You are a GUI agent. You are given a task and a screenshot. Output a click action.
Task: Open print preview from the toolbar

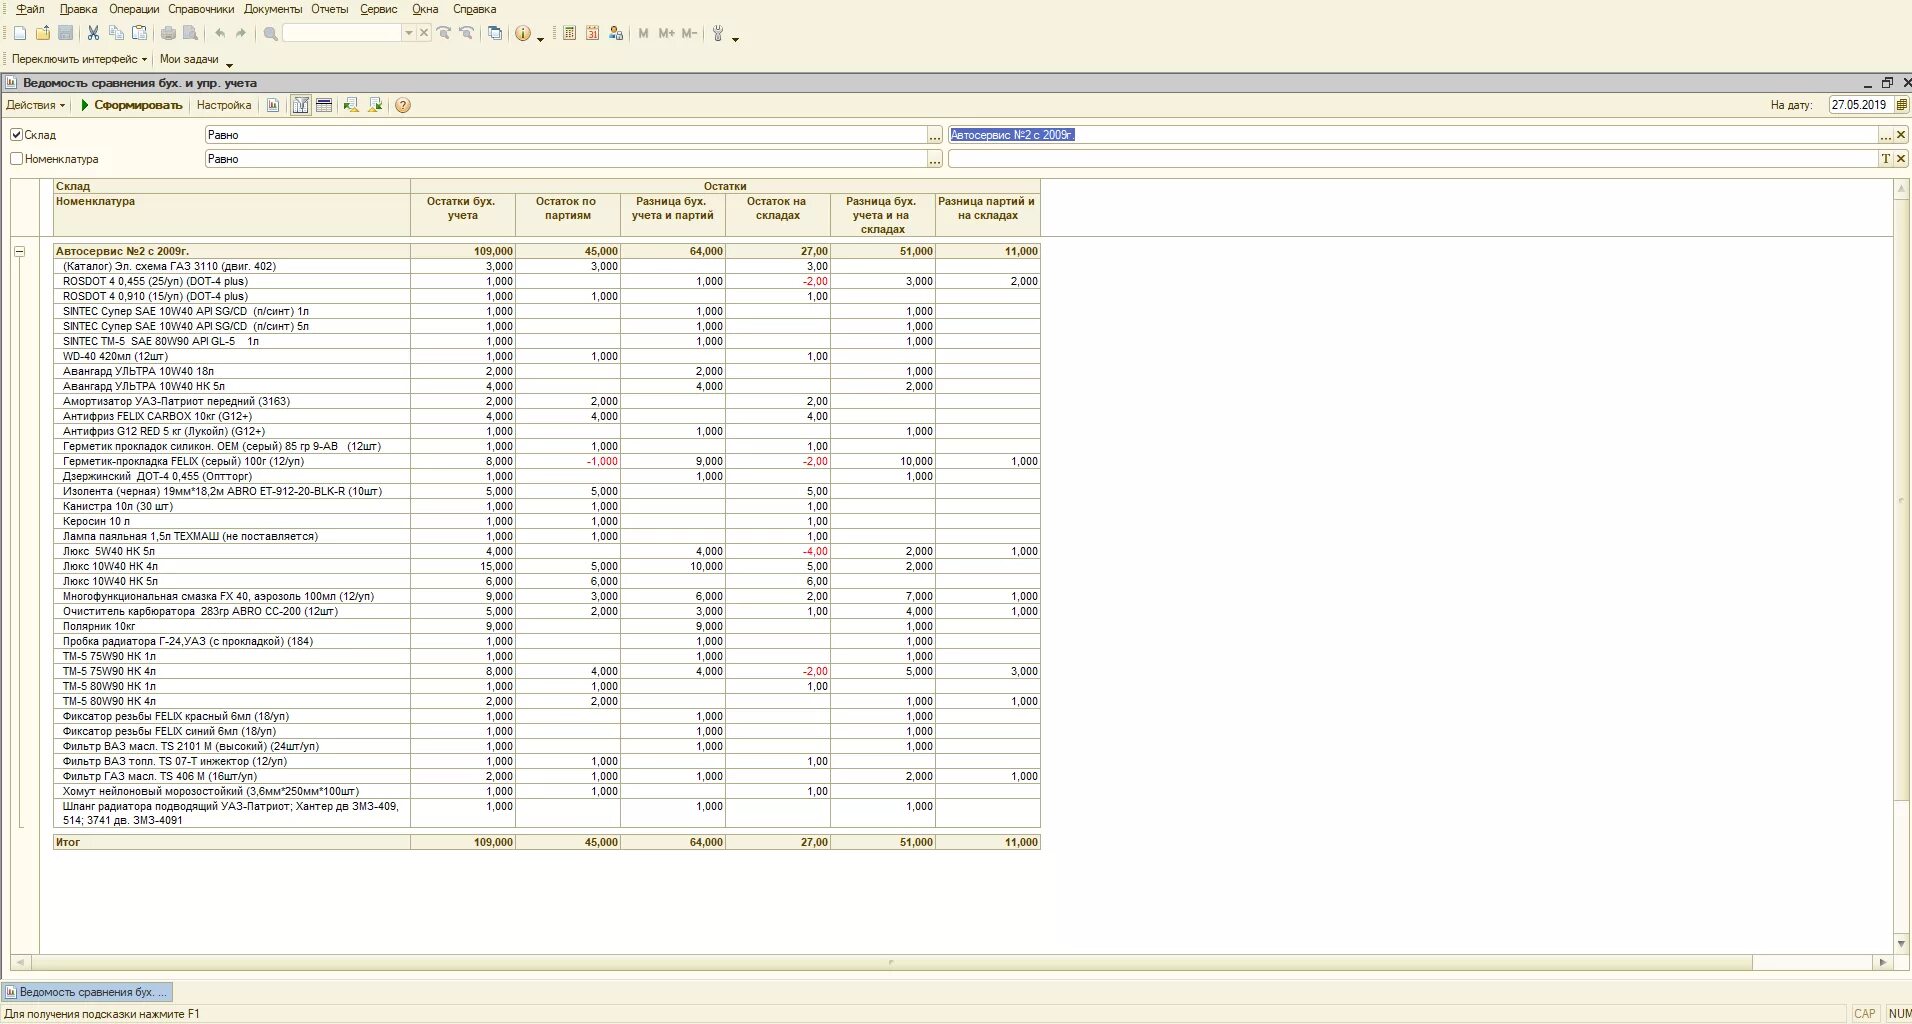pyautogui.click(x=191, y=33)
